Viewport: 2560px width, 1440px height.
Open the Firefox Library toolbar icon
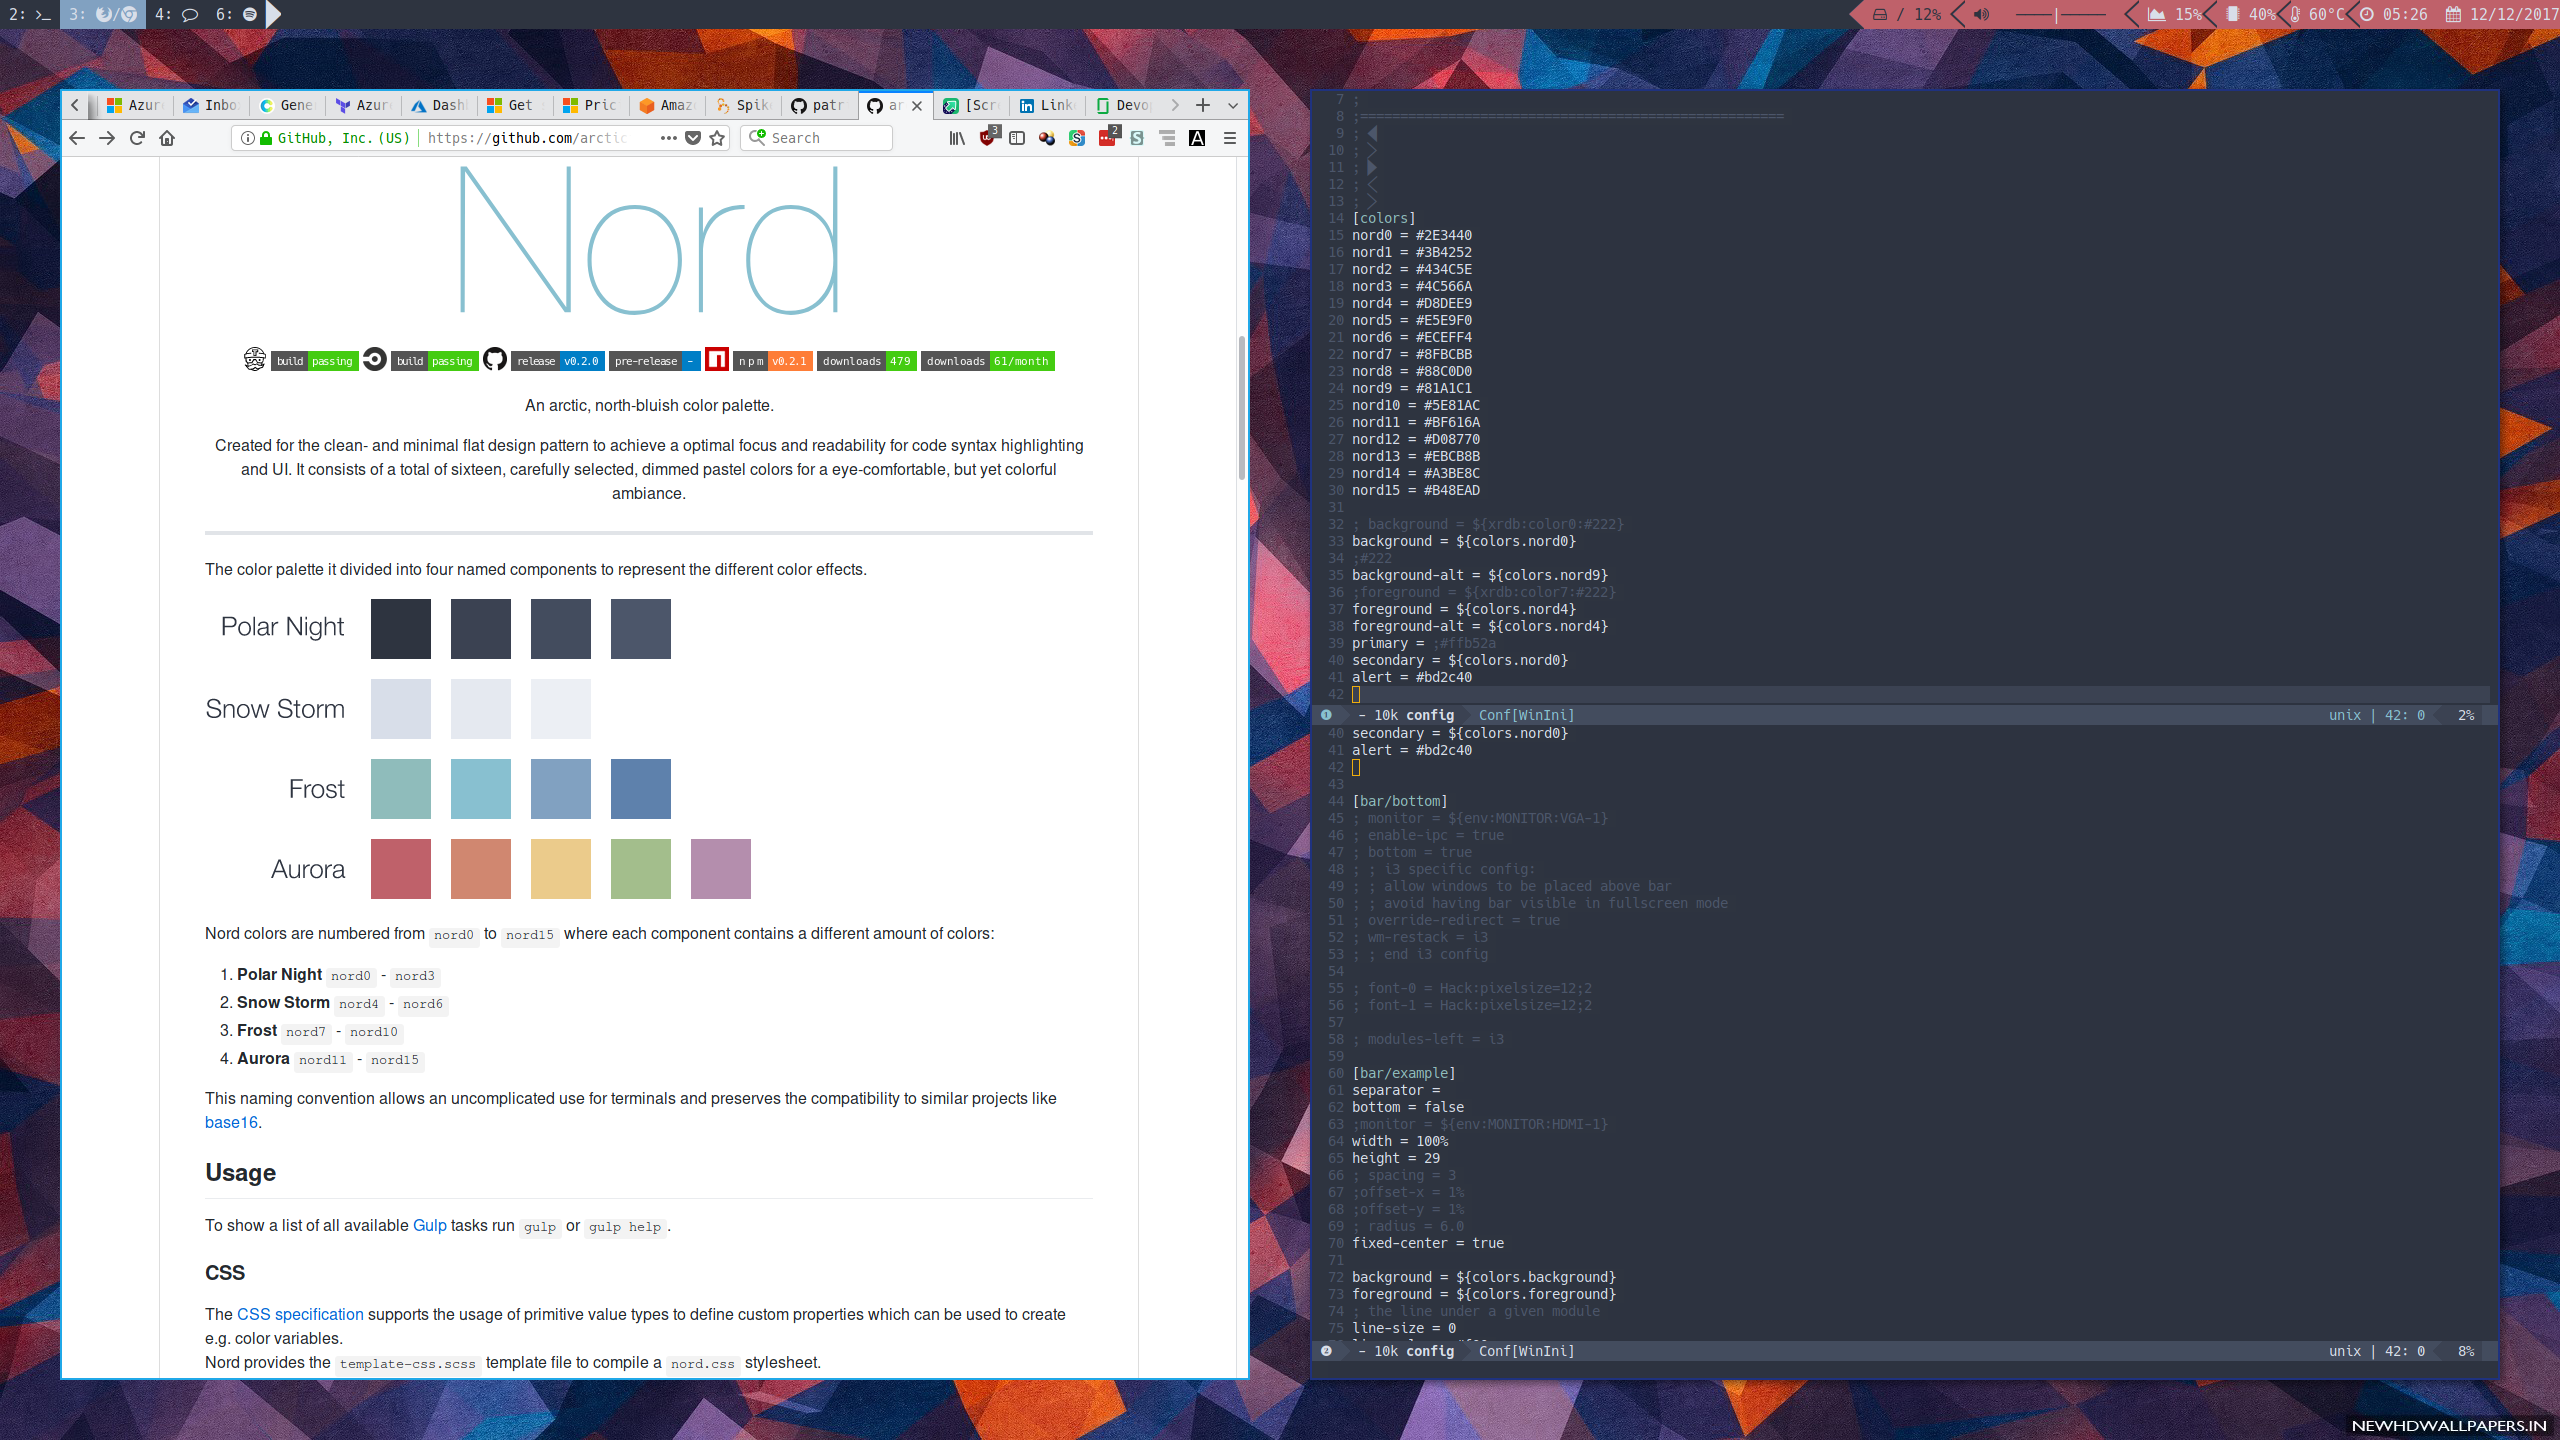tap(957, 138)
